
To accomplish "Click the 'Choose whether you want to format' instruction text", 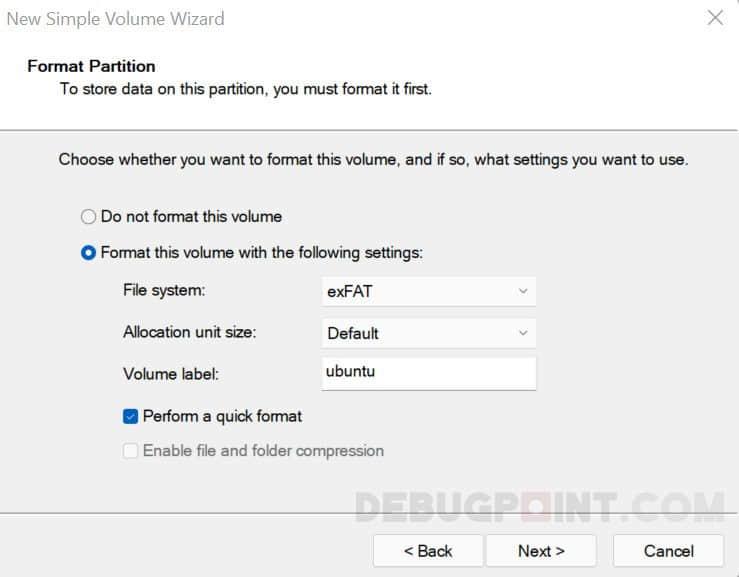I will (x=373, y=159).
